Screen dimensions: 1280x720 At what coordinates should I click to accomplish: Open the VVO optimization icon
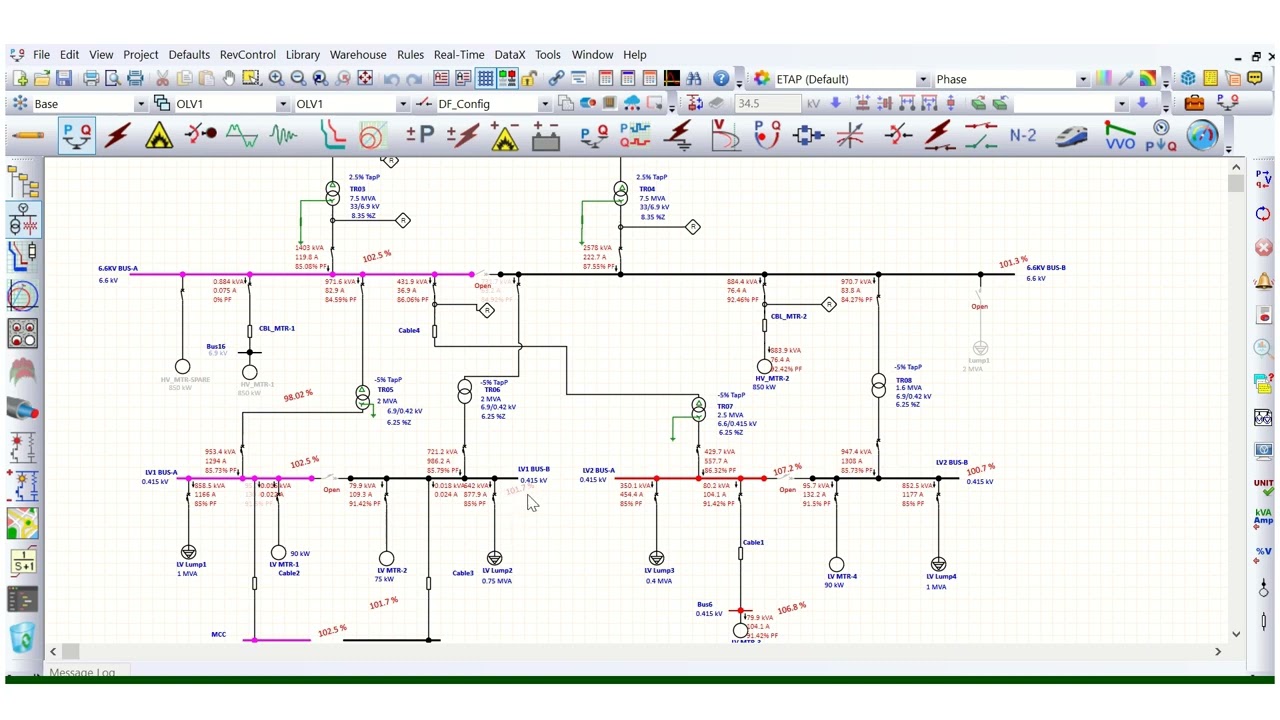click(1119, 135)
